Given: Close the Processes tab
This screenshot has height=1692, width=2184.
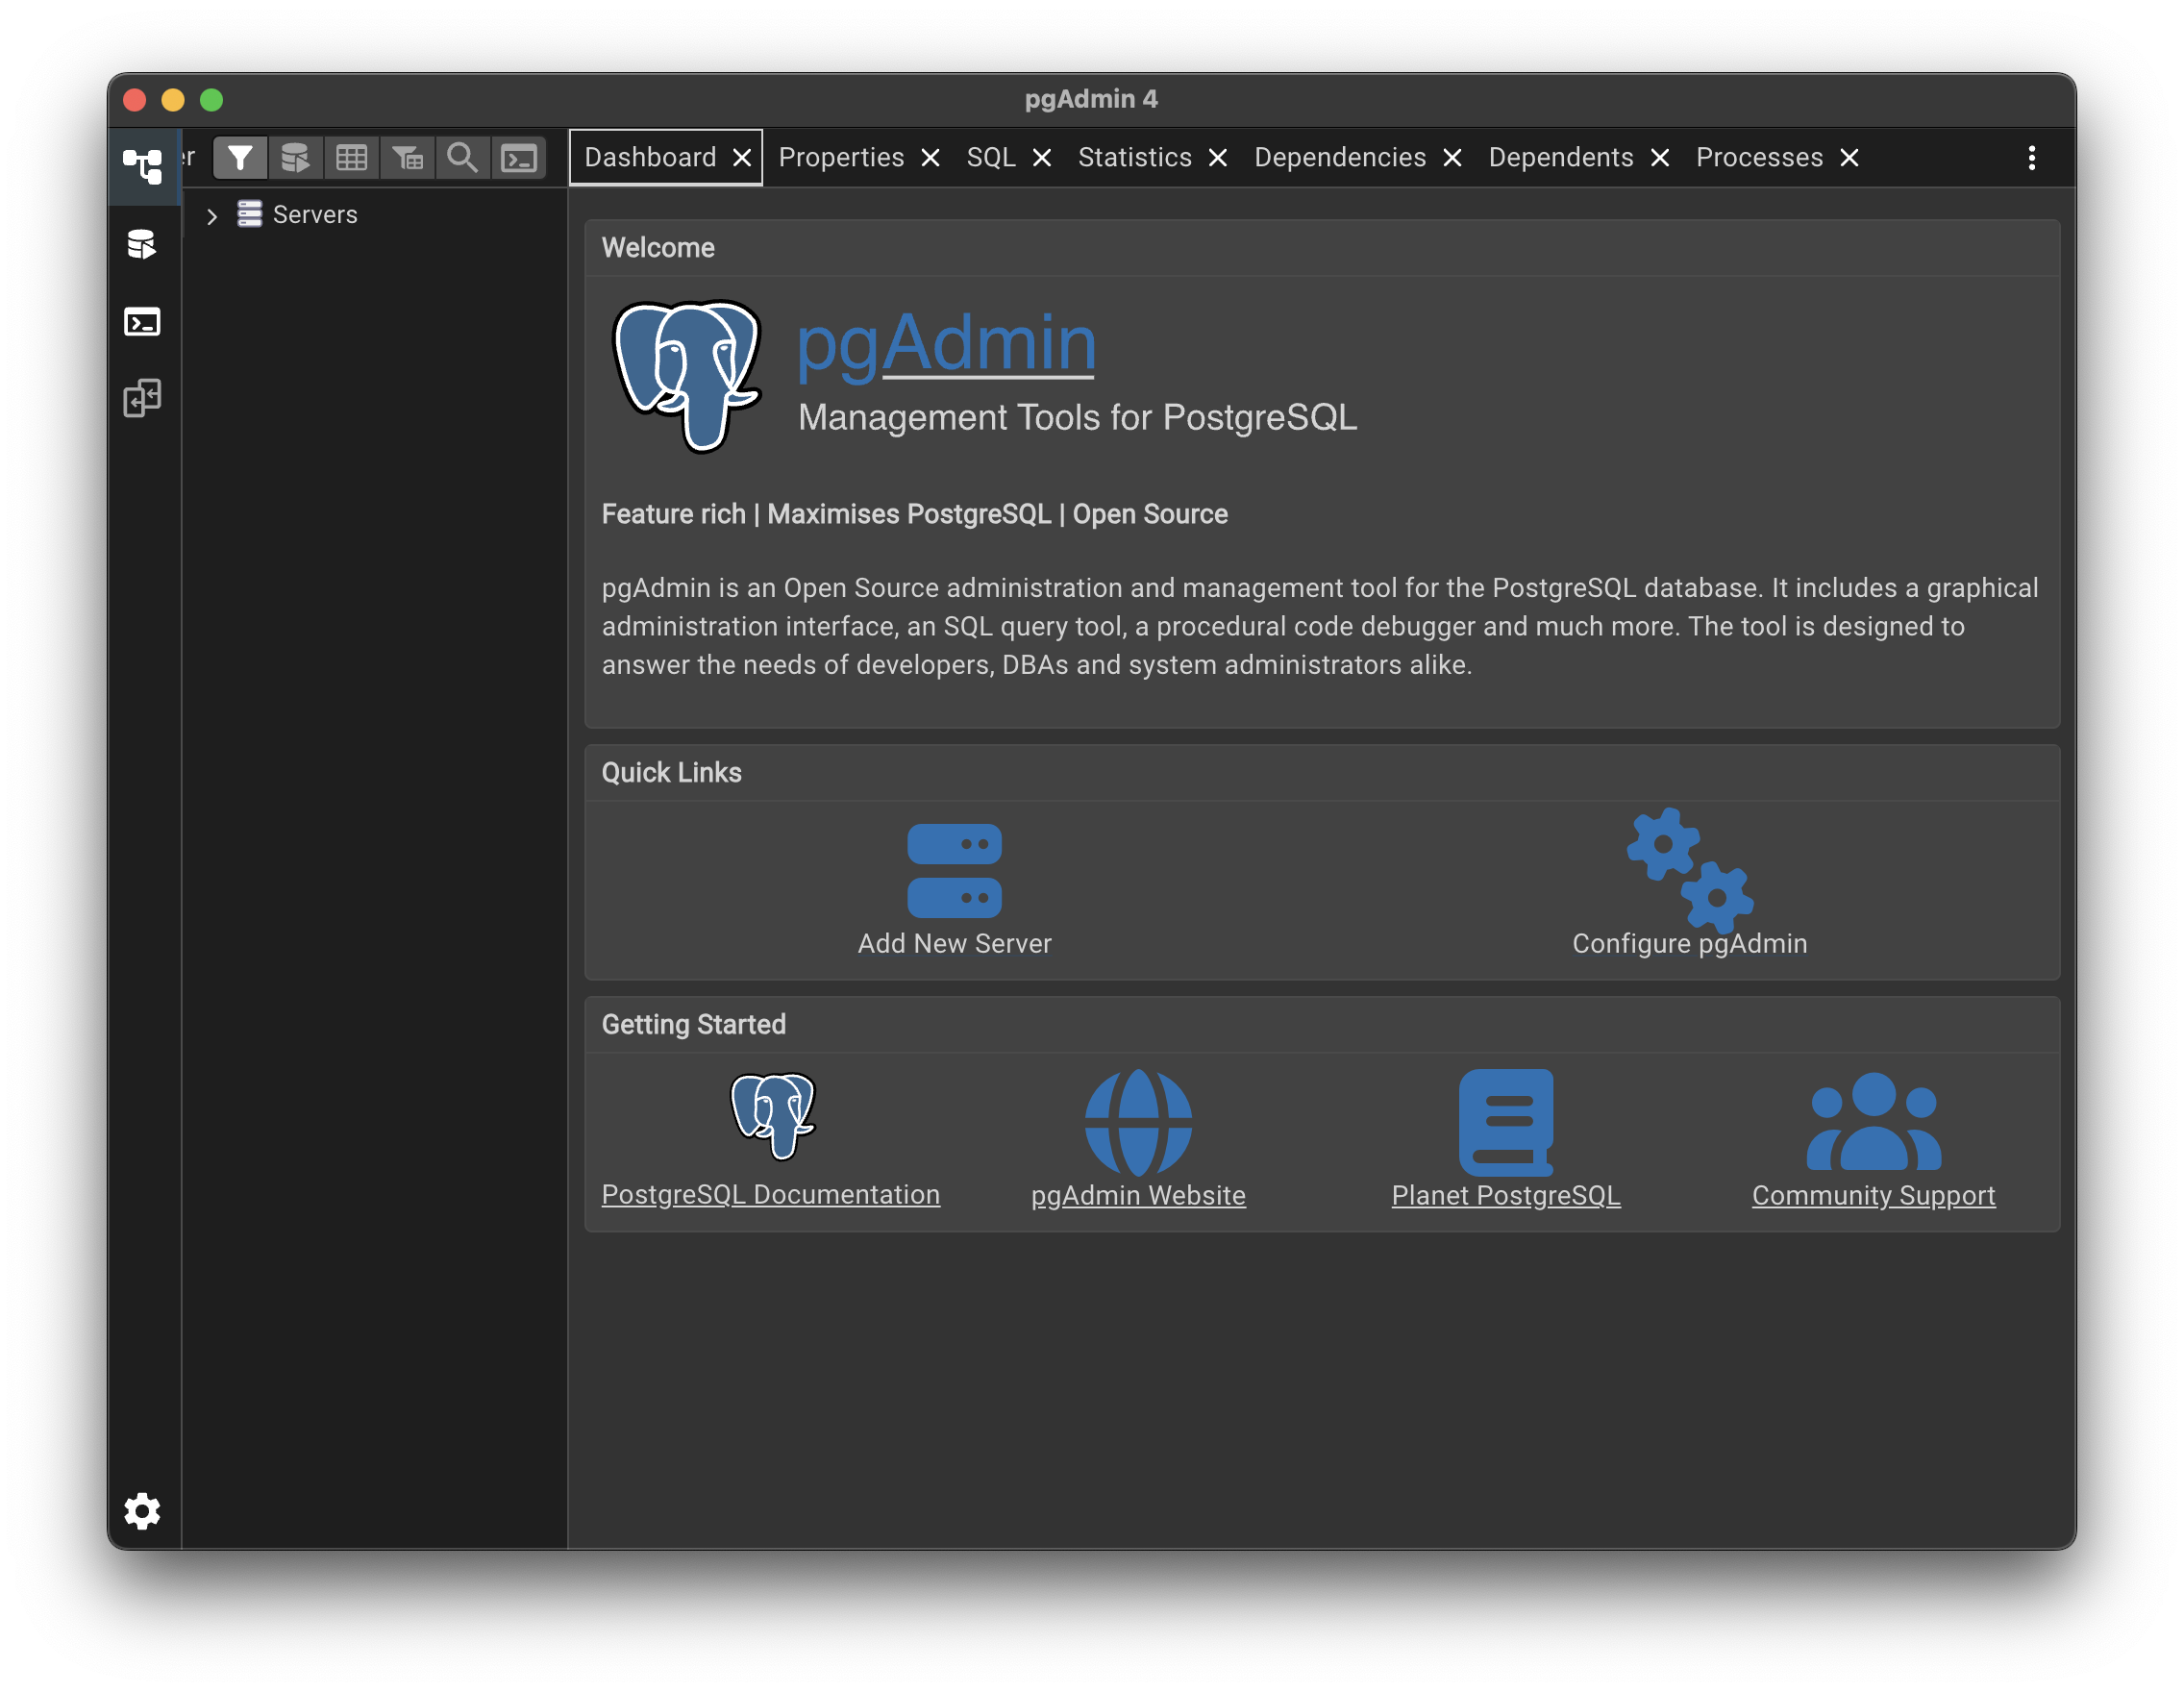Looking at the screenshot, I should [x=1849, y=158].
